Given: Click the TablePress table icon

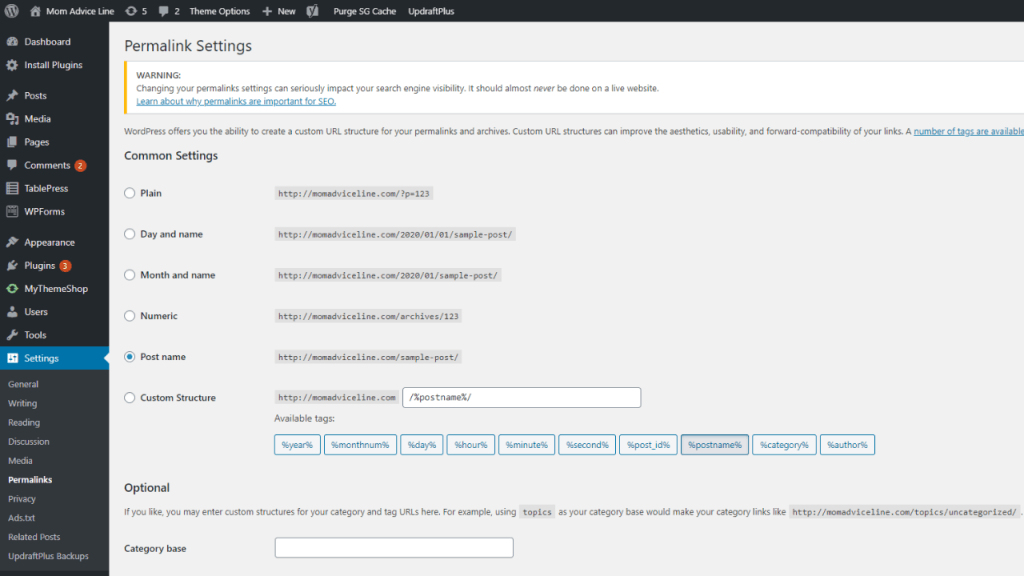Looking at the screenshot, I should tap(12, 188).
